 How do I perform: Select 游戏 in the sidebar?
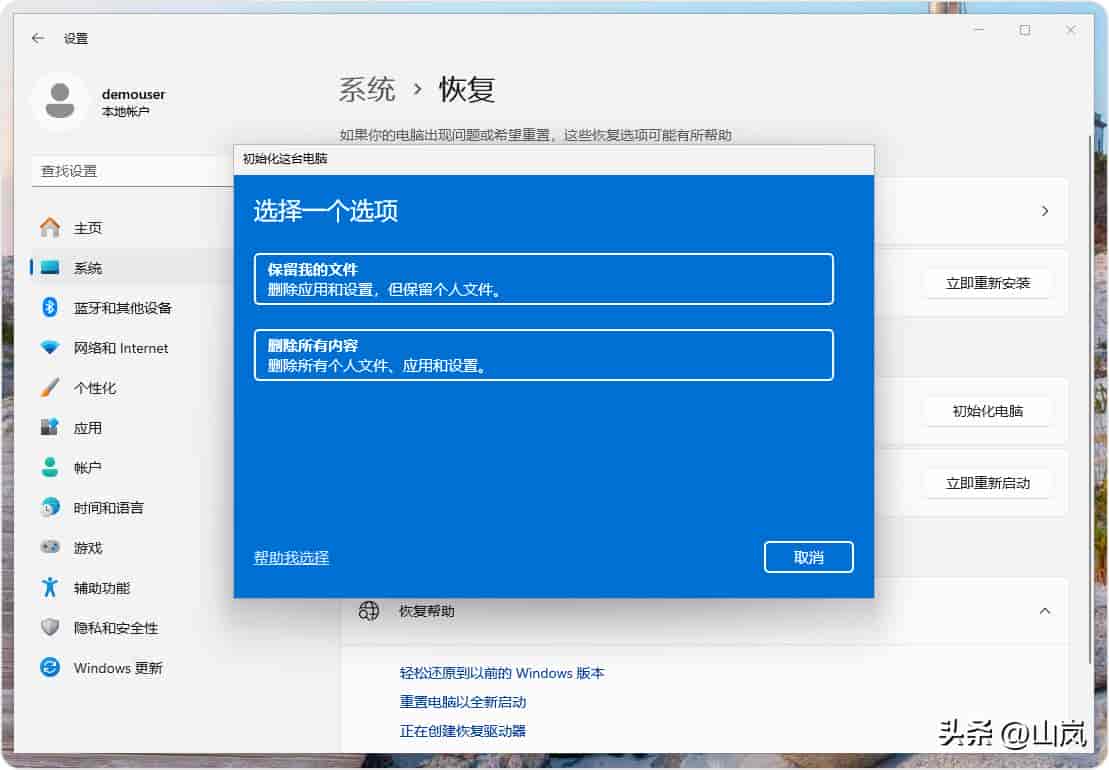pyautogui.click(x=88, y=548)
